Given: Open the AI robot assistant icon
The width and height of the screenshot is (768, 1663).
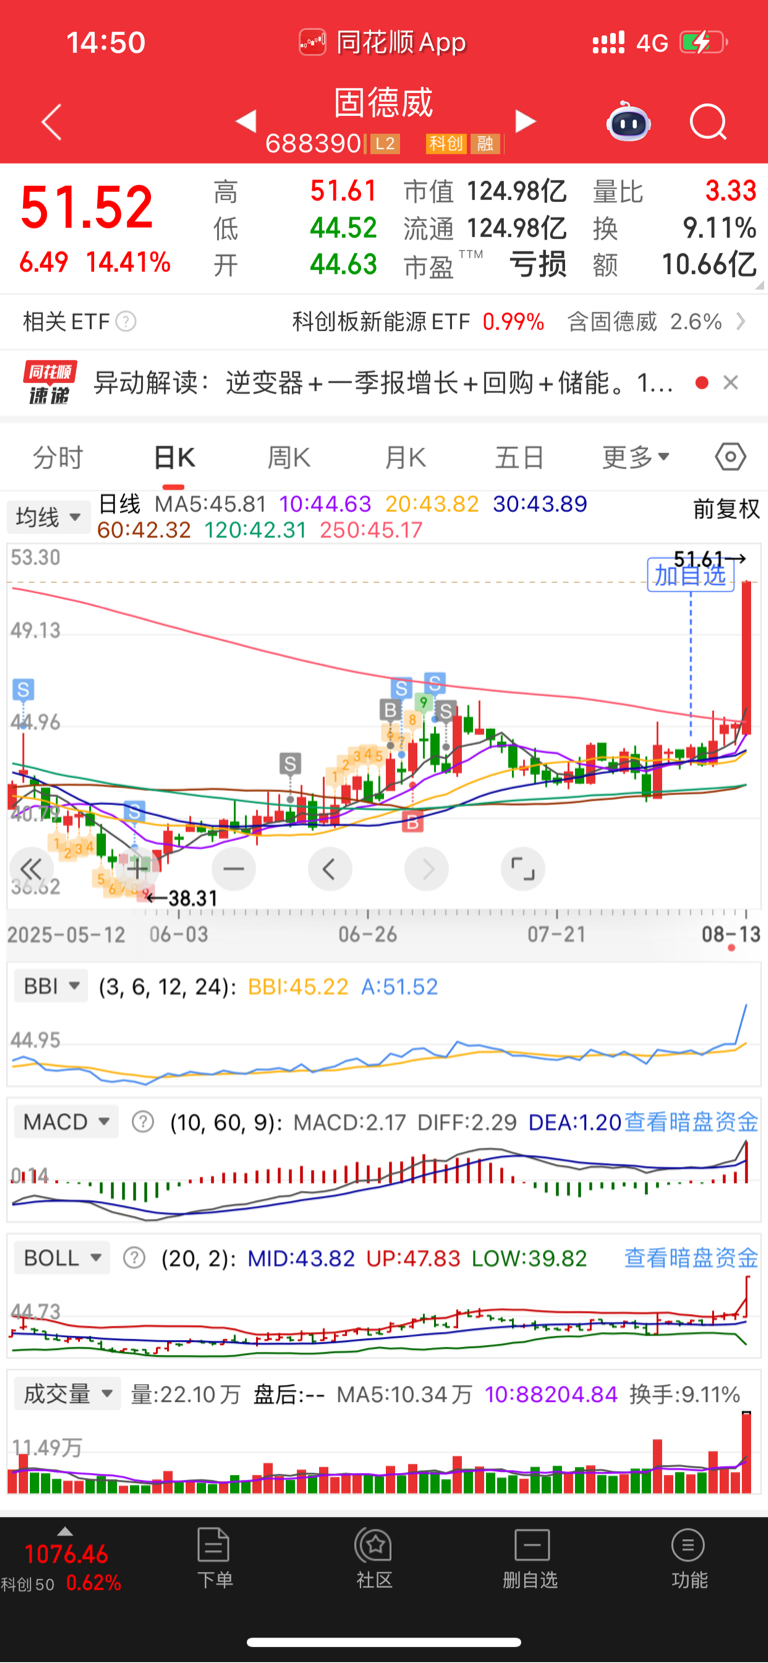Looking at the screenshot, I should point(628,122).
